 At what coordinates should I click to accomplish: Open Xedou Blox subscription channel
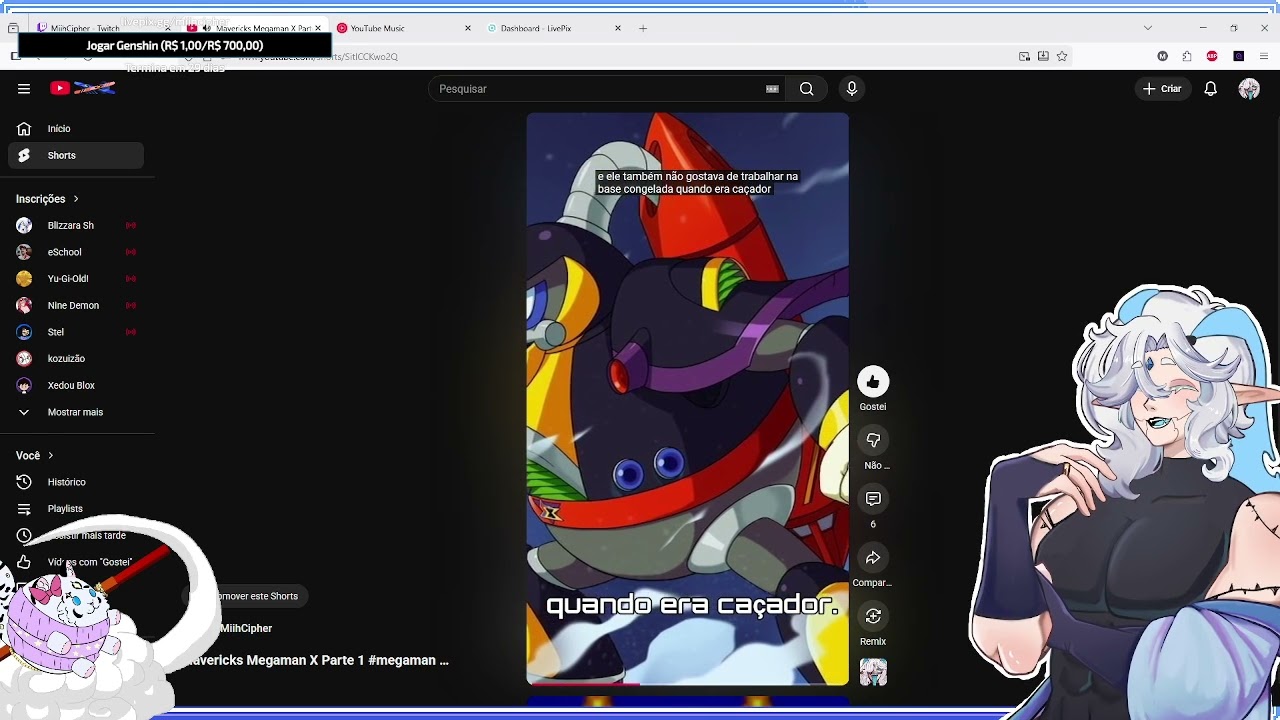coord(76,385)
